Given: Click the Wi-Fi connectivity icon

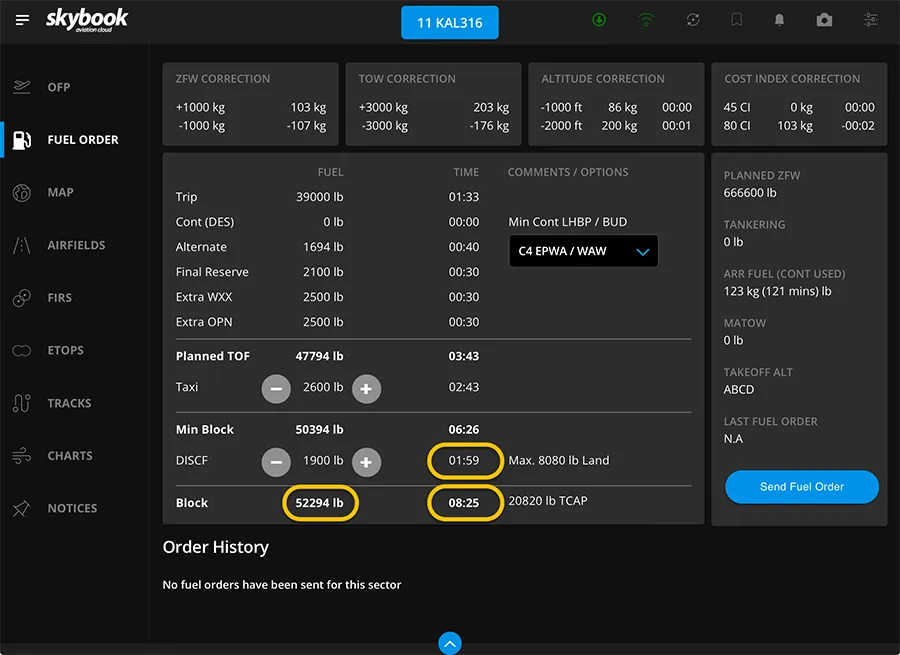Looking at the screenshot, I should click(646, 20).
